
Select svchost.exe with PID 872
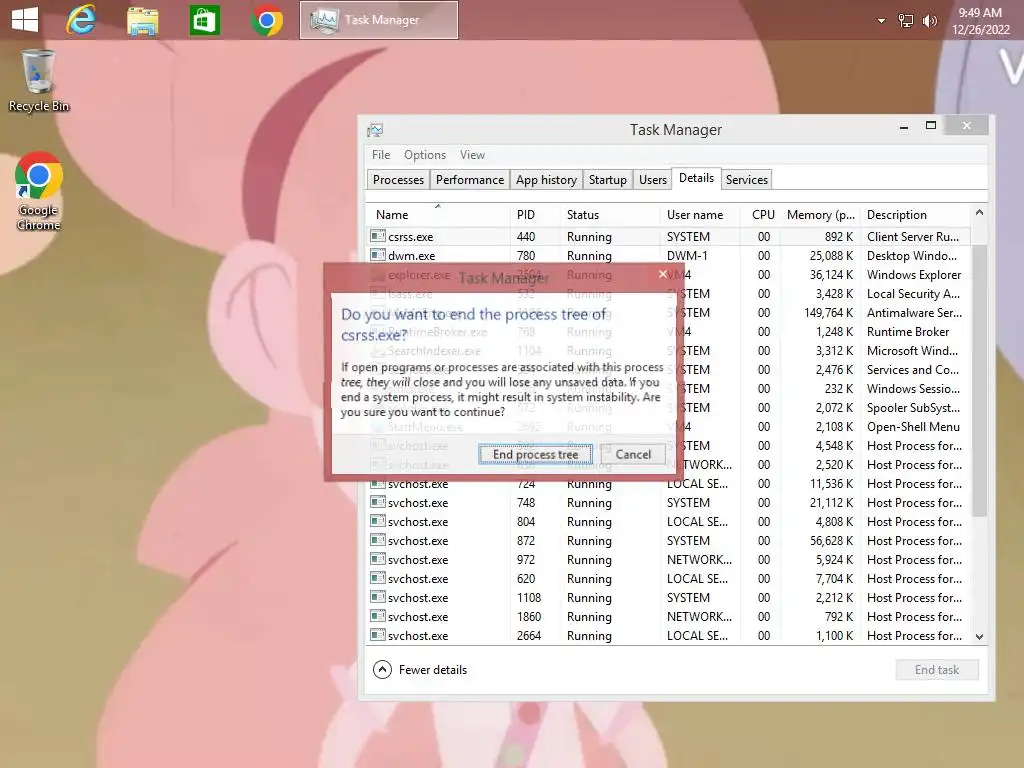(x=669, y=541)
